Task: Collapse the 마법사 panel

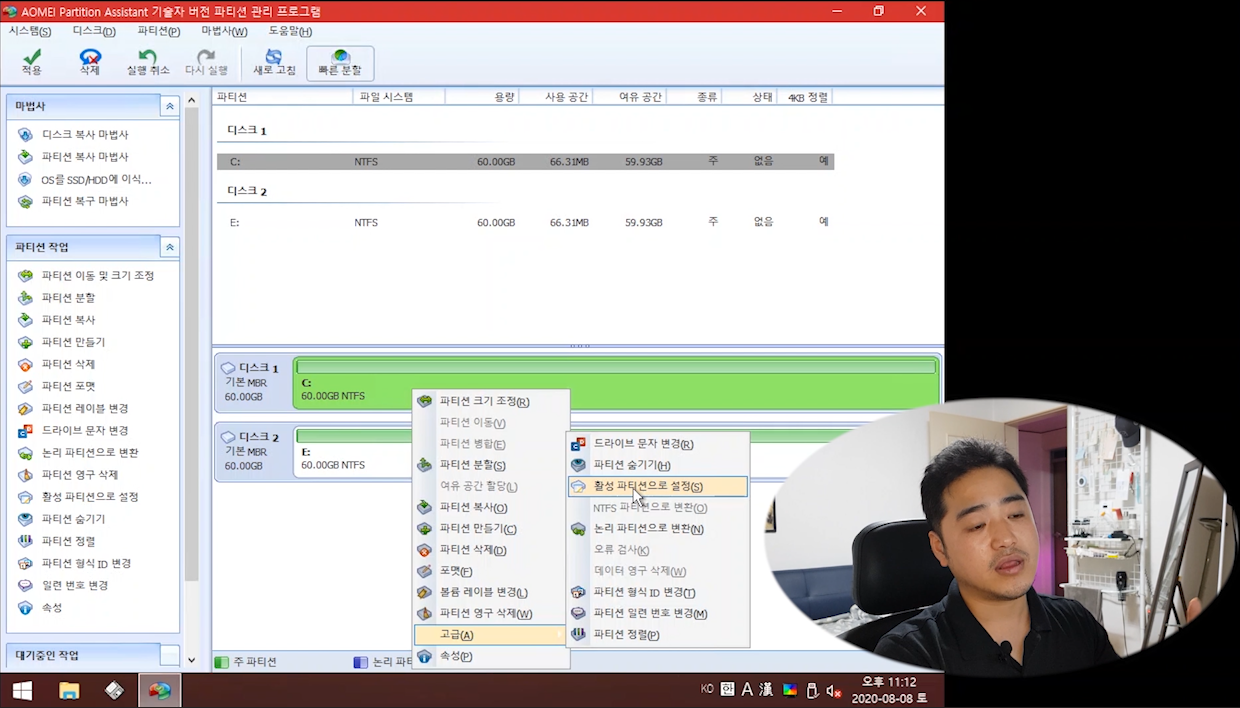Action: [170, 106]
